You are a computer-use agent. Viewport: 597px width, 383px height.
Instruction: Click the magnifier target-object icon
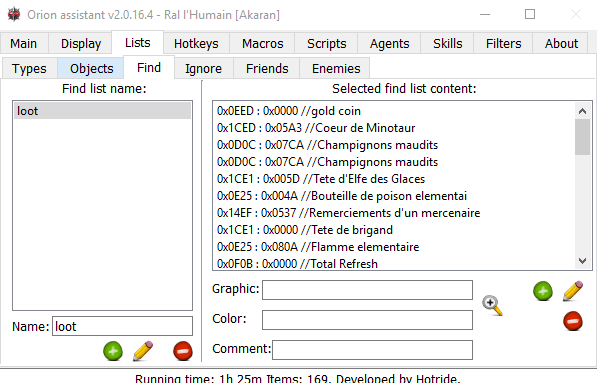click(492, 305)
